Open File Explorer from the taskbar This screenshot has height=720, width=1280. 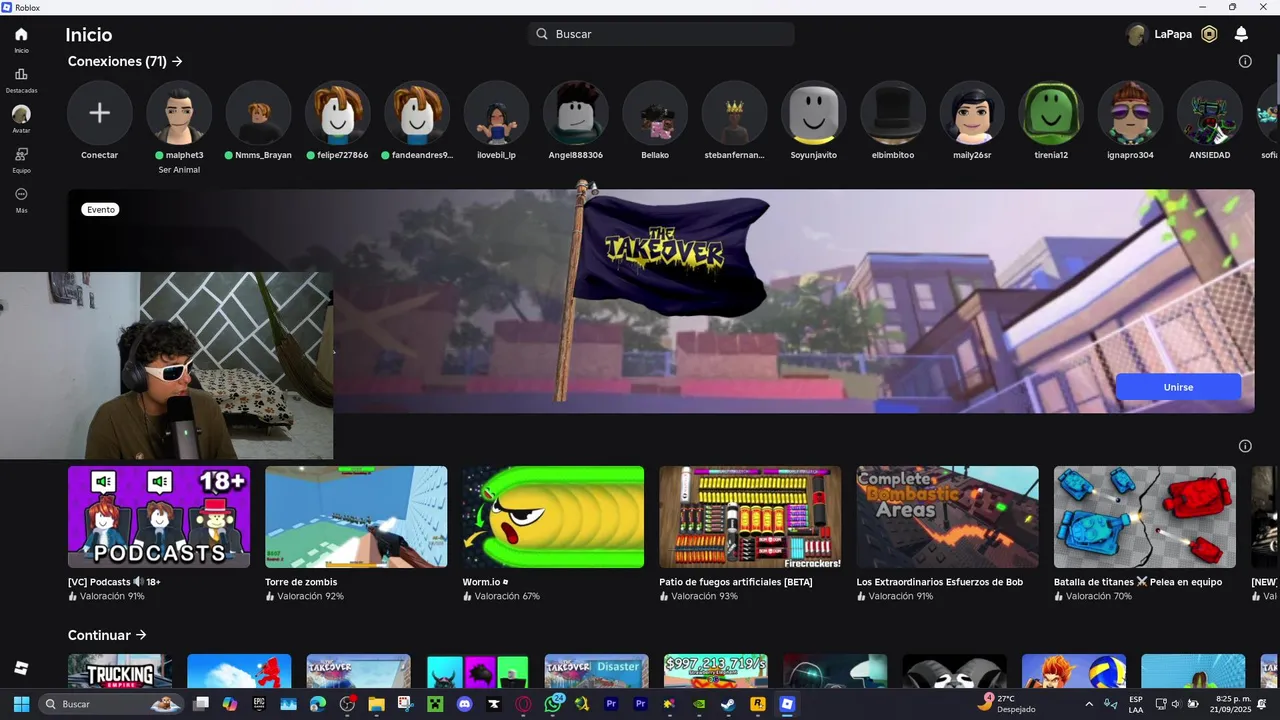[376, 704]
